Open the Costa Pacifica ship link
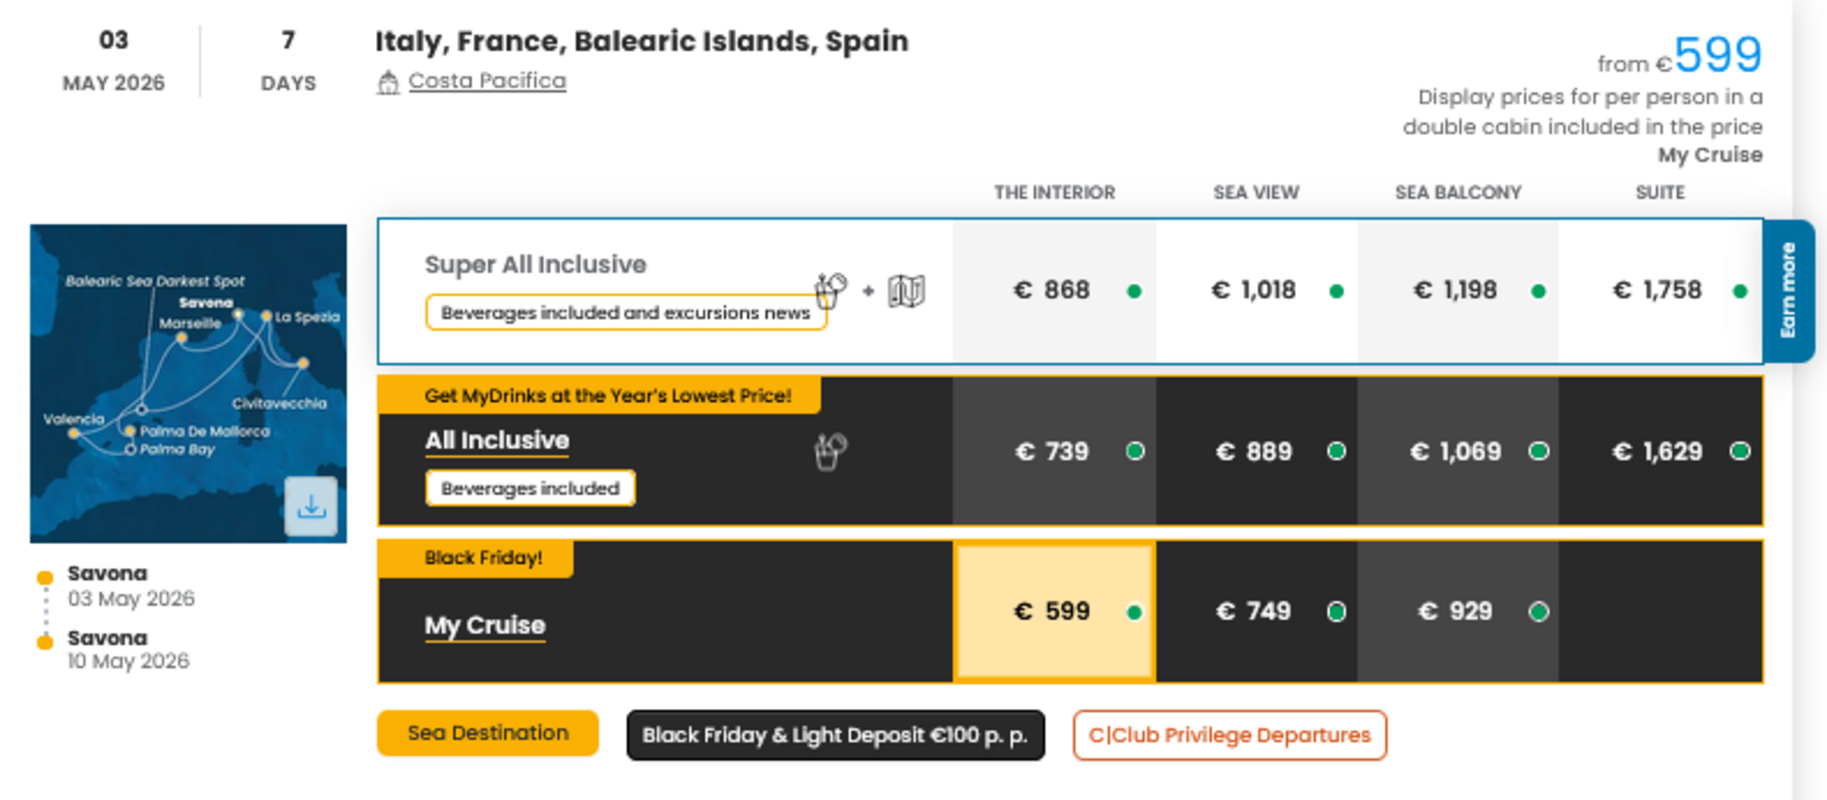Image resolution: width=1827 pixels, height=800 pixels. 487,81
